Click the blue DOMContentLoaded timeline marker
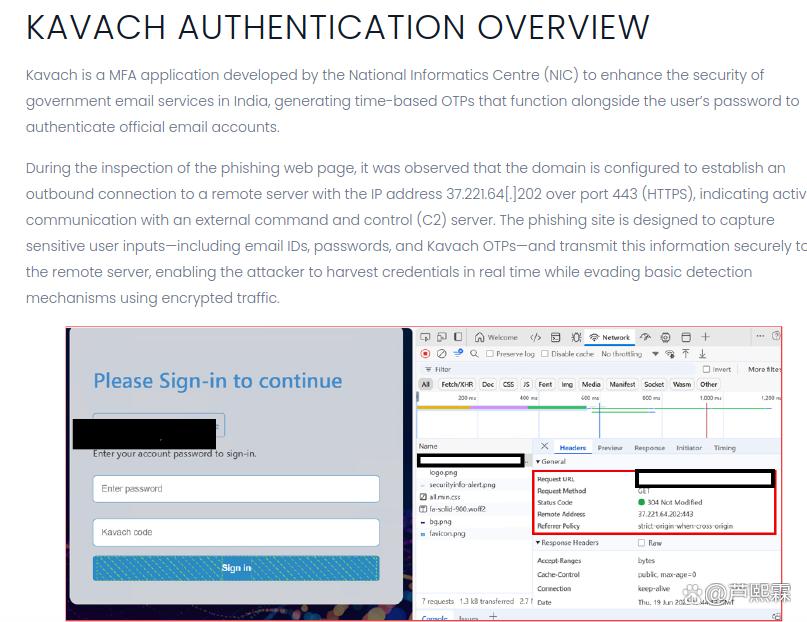 coord(600,420)
